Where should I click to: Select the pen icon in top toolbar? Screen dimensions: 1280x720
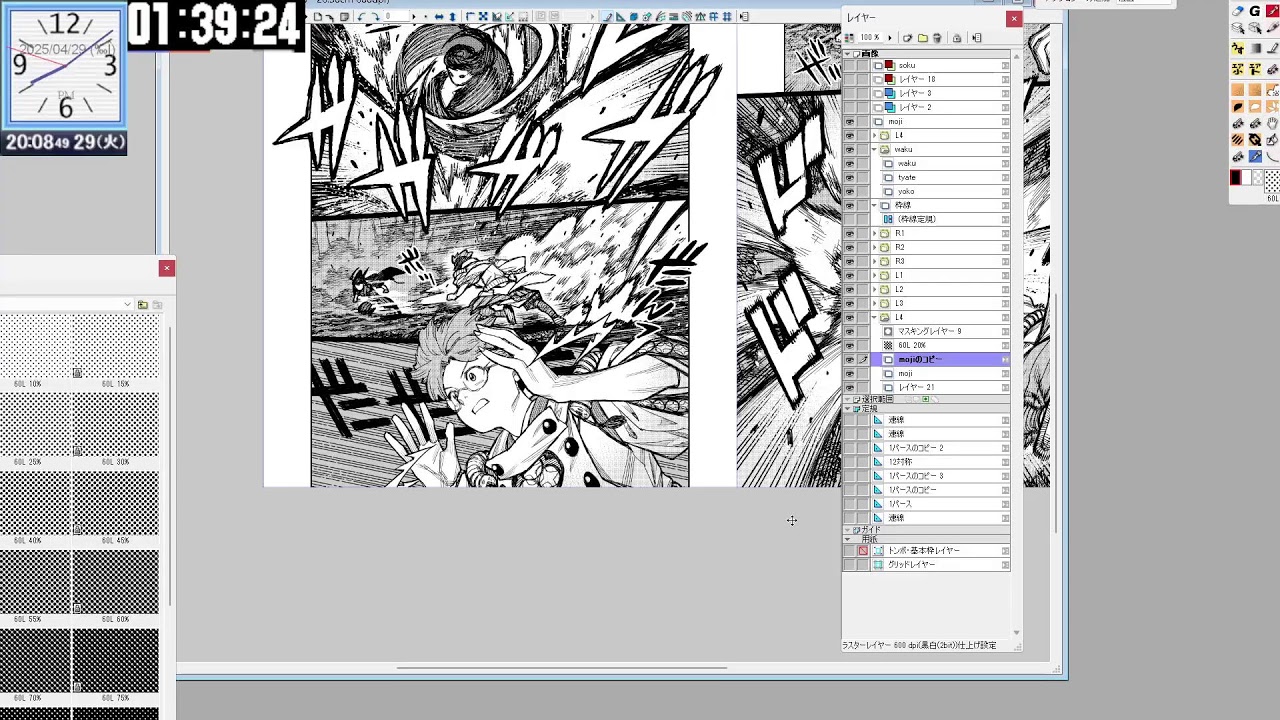tap(607, 17)
